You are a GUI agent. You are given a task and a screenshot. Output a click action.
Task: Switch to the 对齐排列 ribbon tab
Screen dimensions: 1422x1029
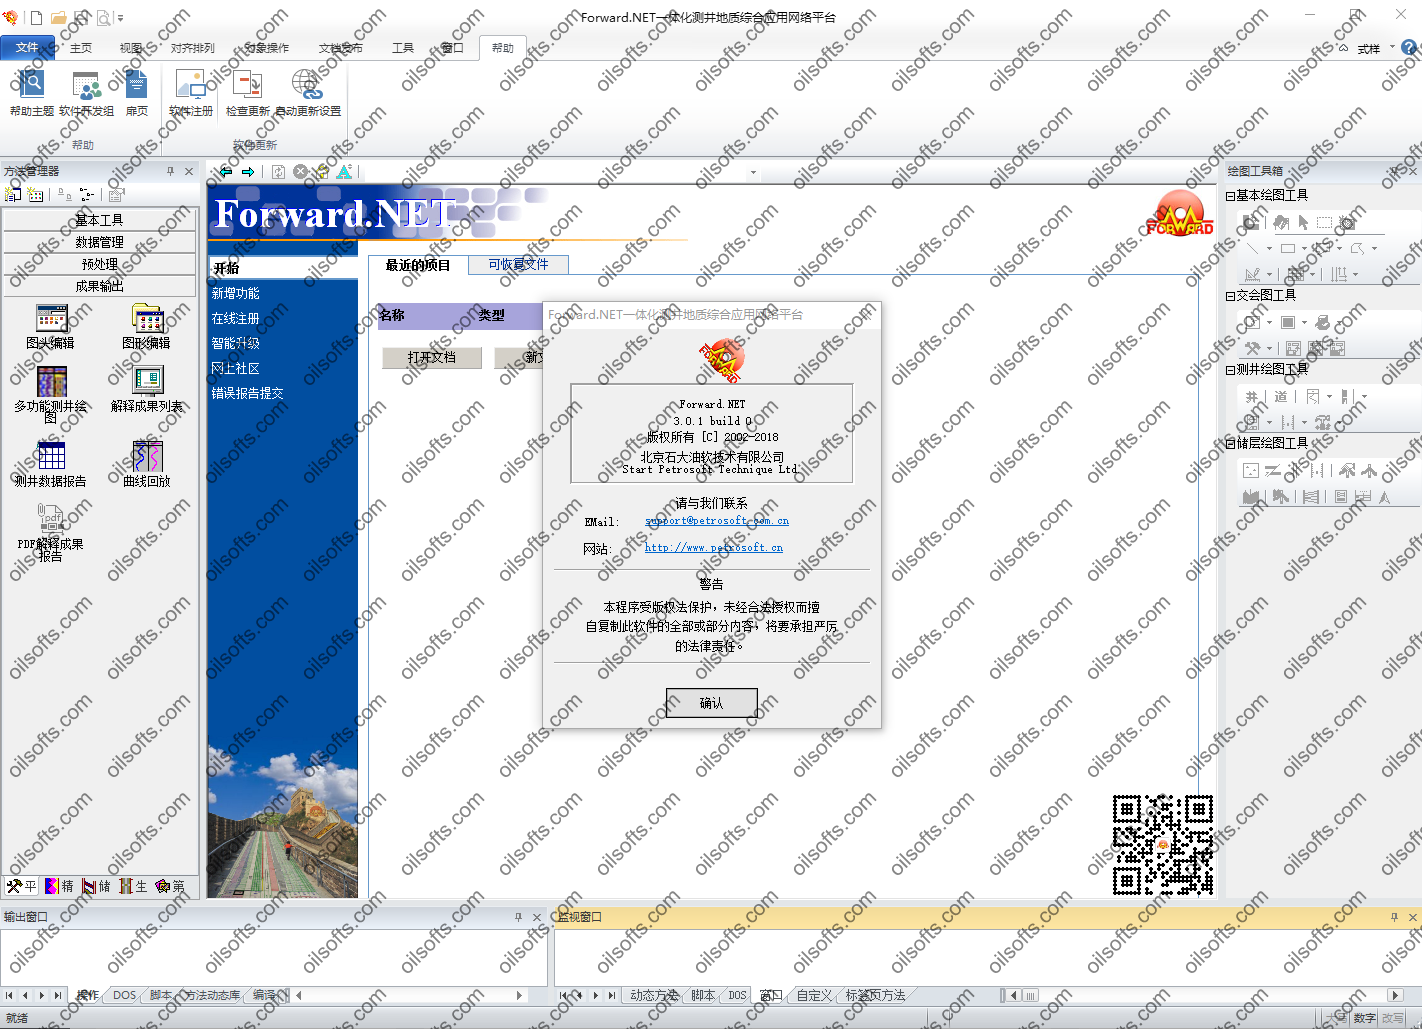click(x=192, y=48)
